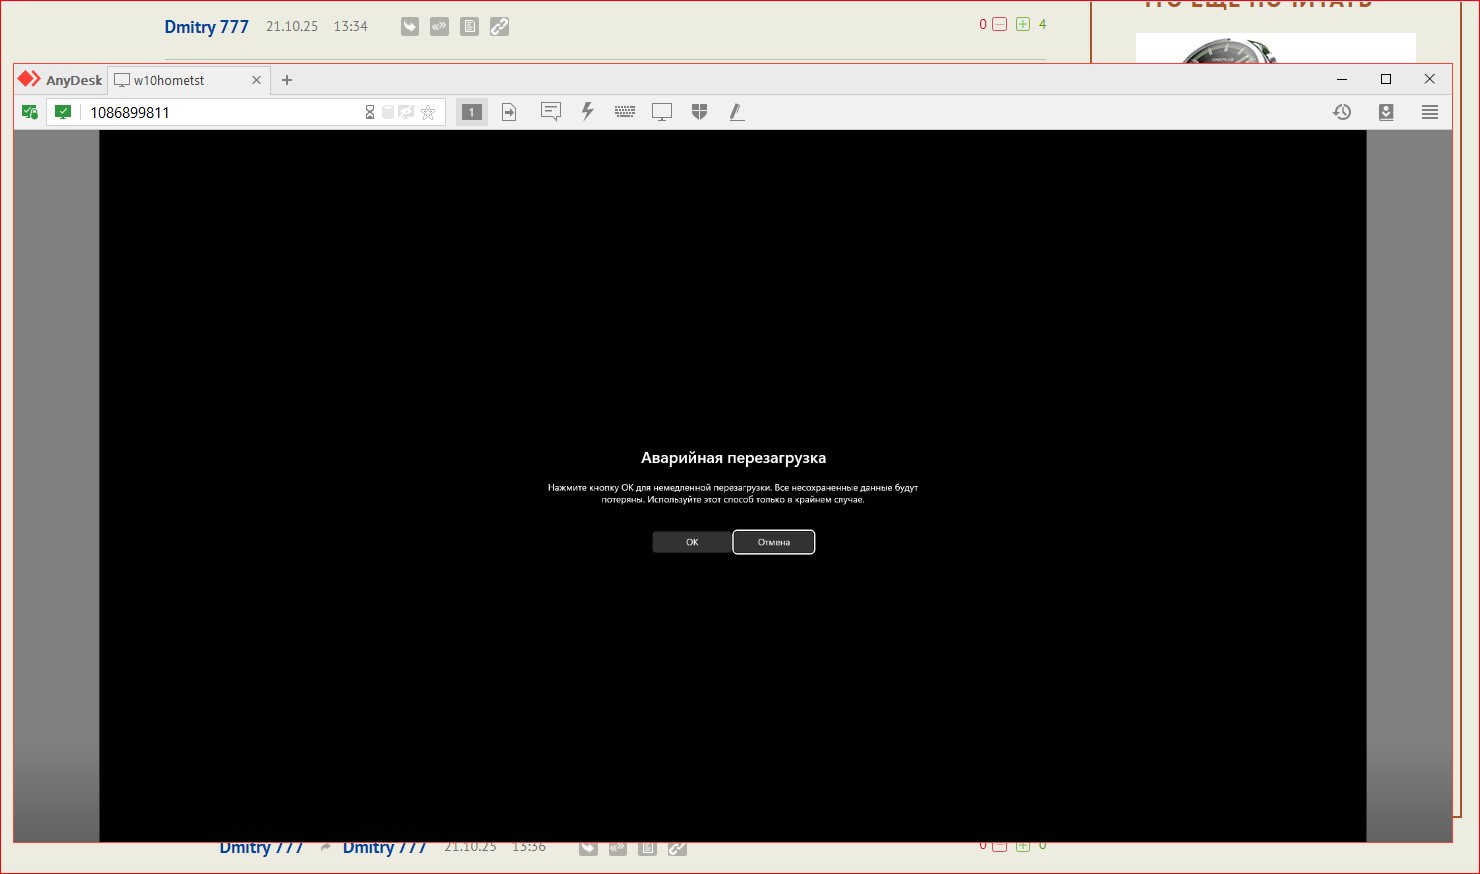Open the display settings monitor icon
This screenshot has height=874, width=1480.
661,112
